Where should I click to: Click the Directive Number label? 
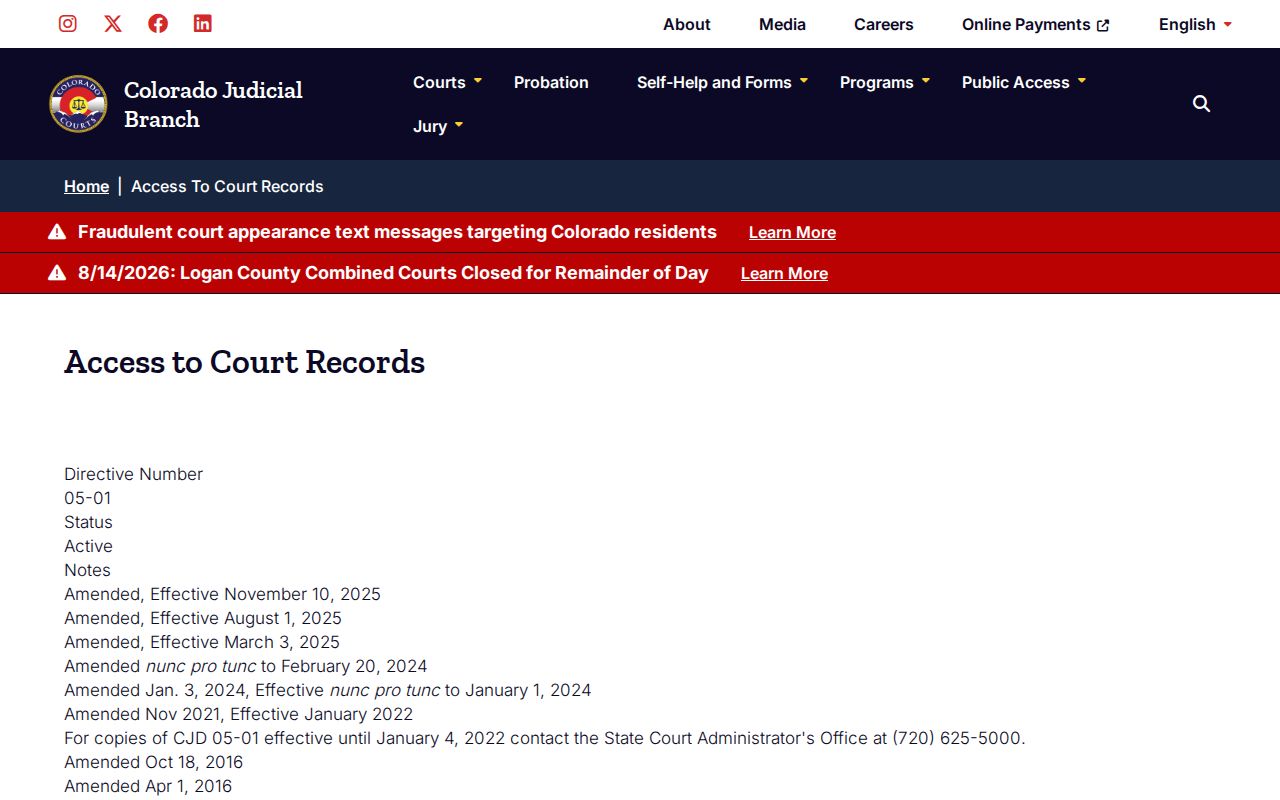134,474
